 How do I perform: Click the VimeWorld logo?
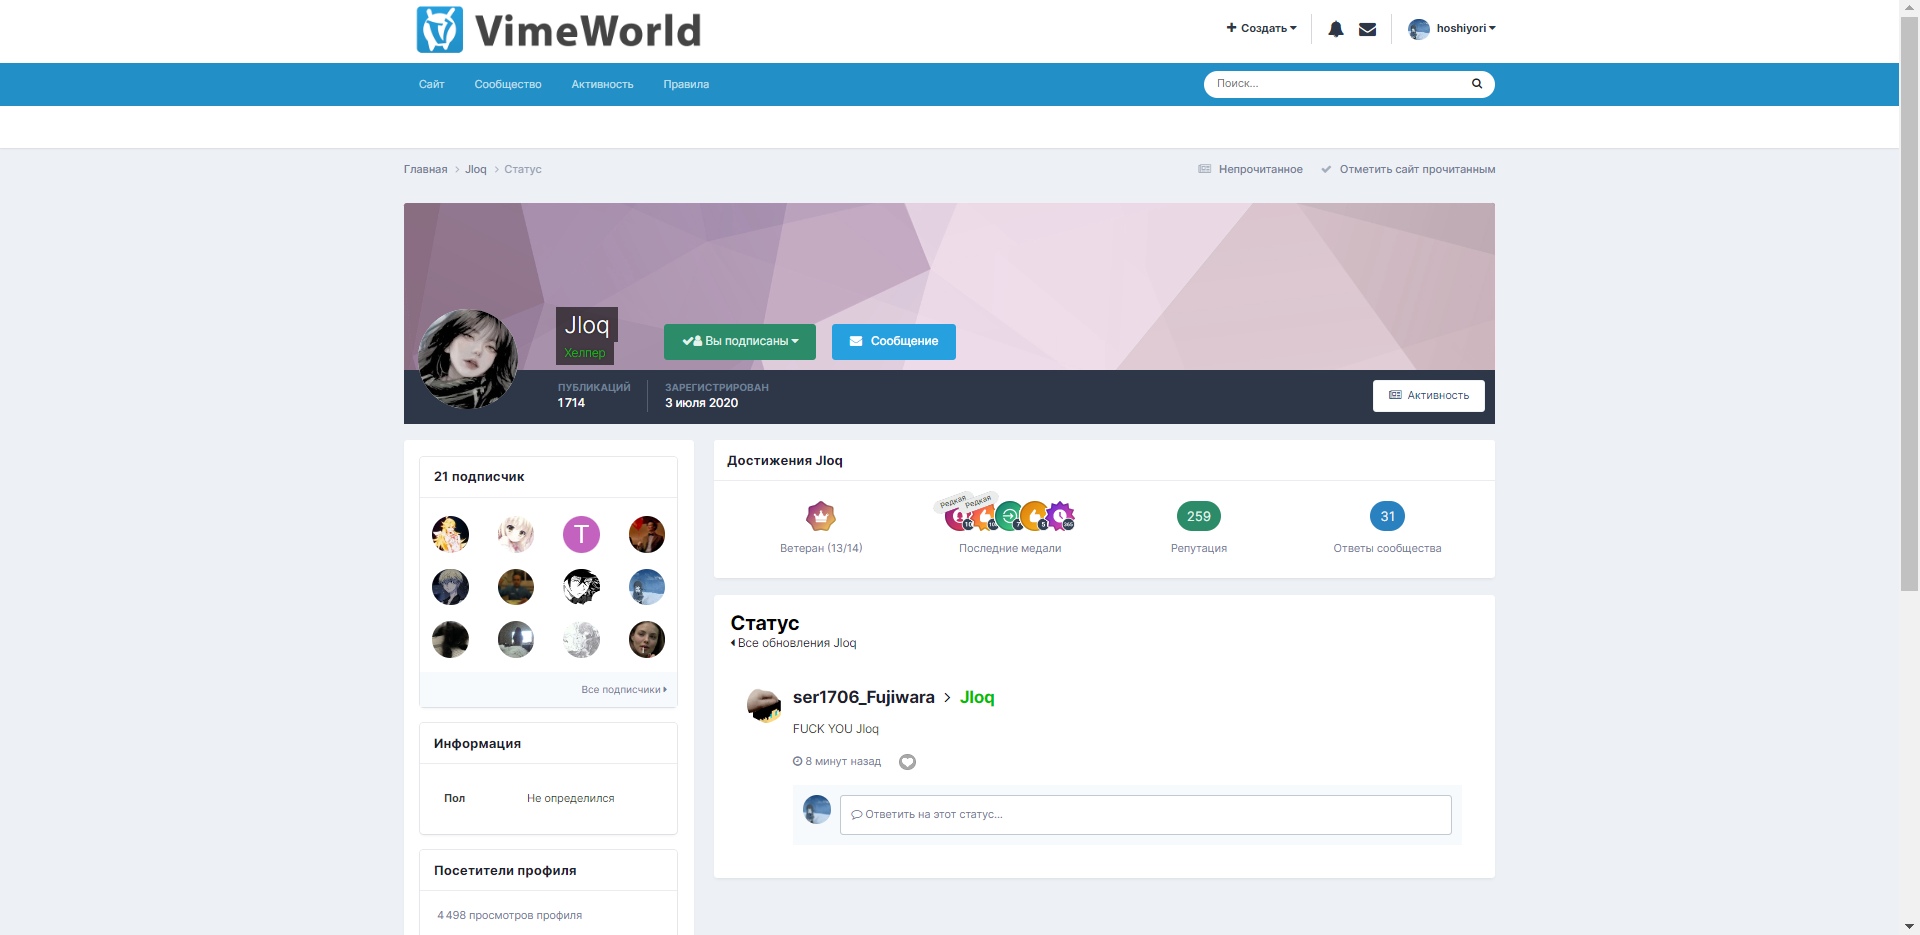coord(558,30)
